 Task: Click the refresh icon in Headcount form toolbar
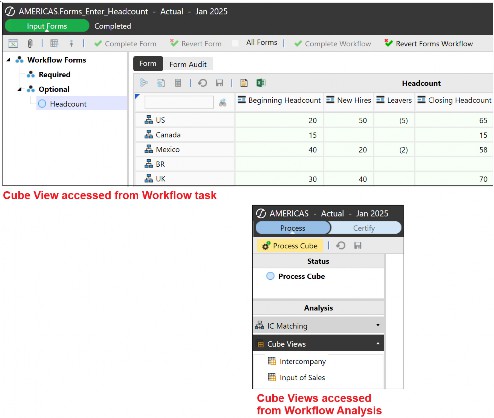click(202, 83)
